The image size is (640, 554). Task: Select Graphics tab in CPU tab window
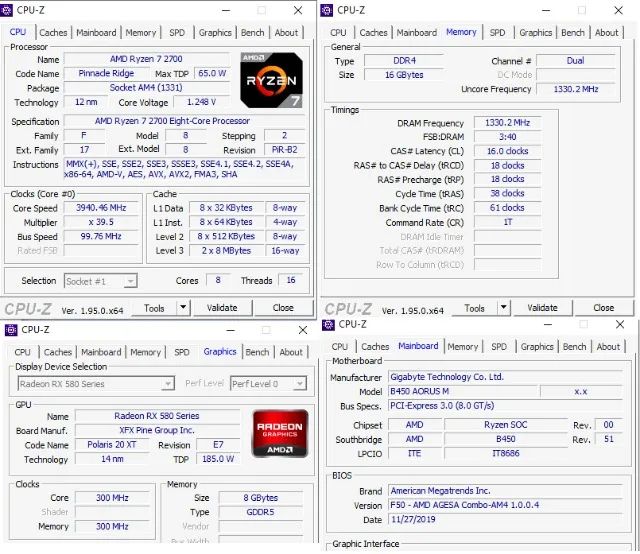pos(215,33)
